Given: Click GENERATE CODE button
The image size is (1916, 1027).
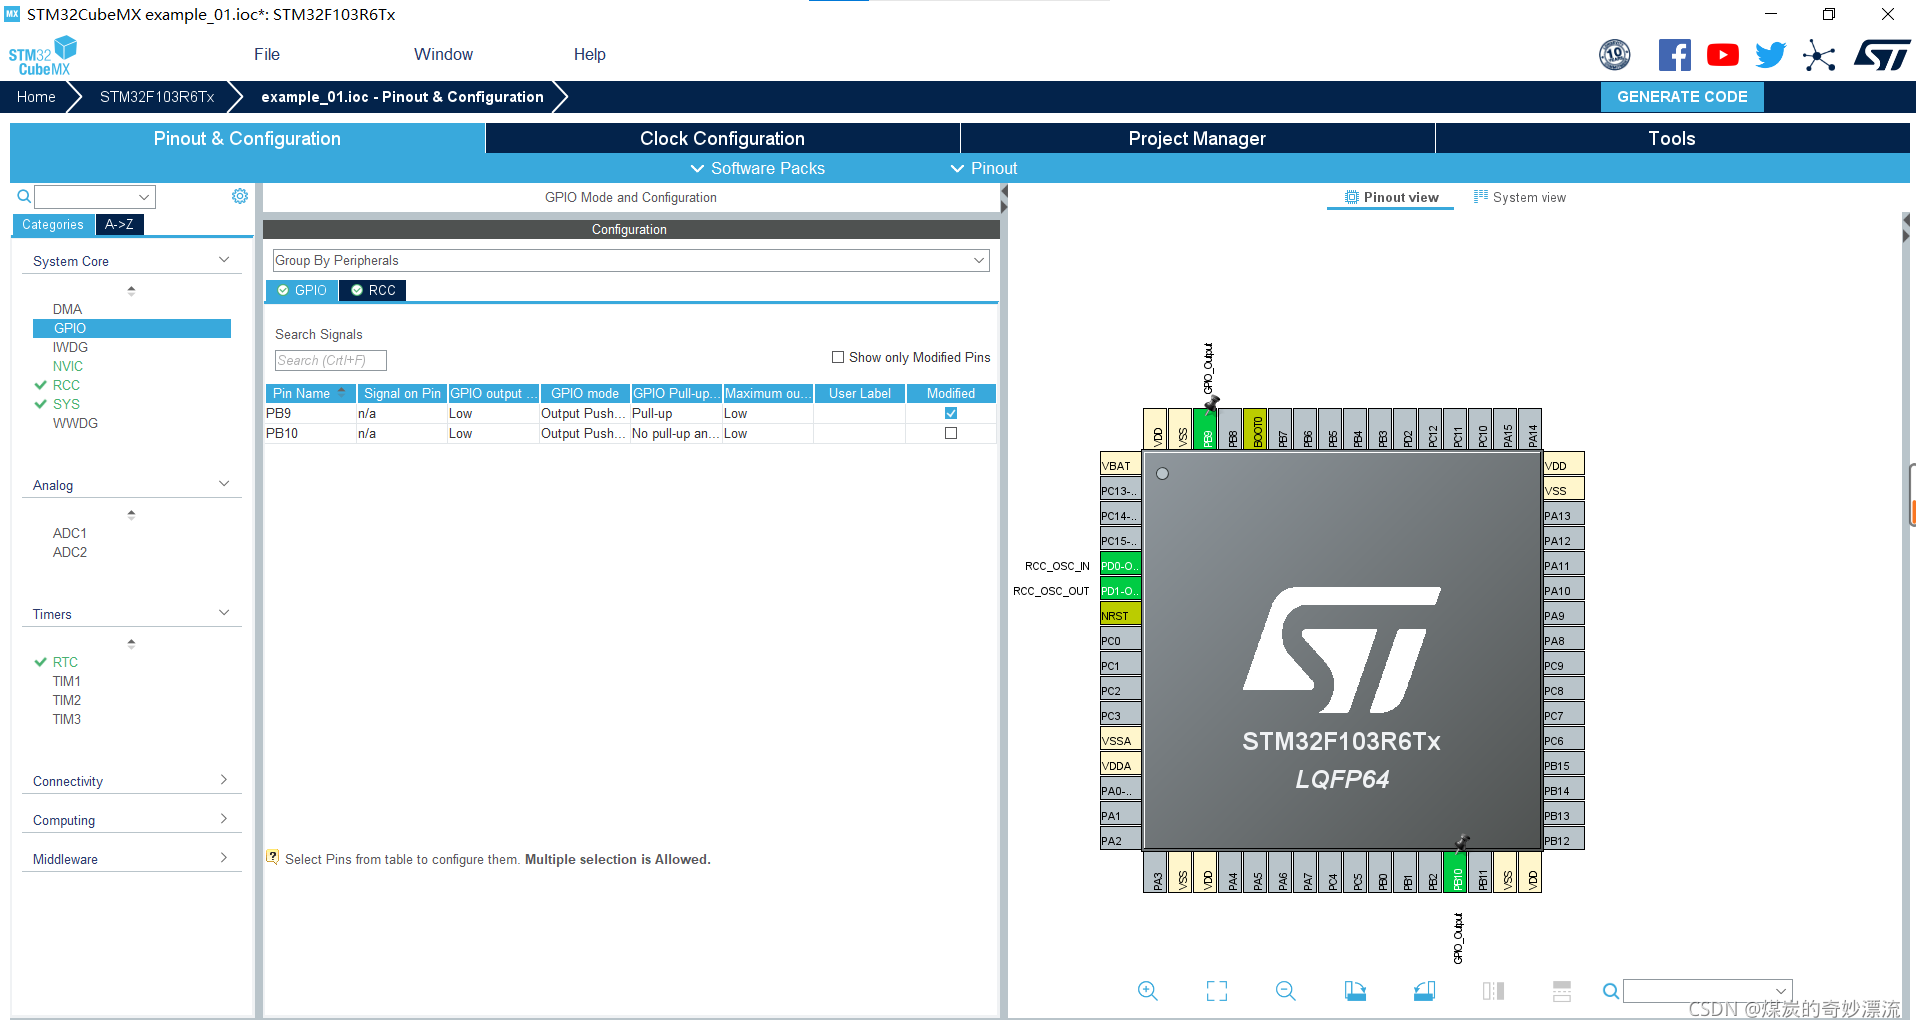Looking at the screenshot, I should (x=1682, y=97).
